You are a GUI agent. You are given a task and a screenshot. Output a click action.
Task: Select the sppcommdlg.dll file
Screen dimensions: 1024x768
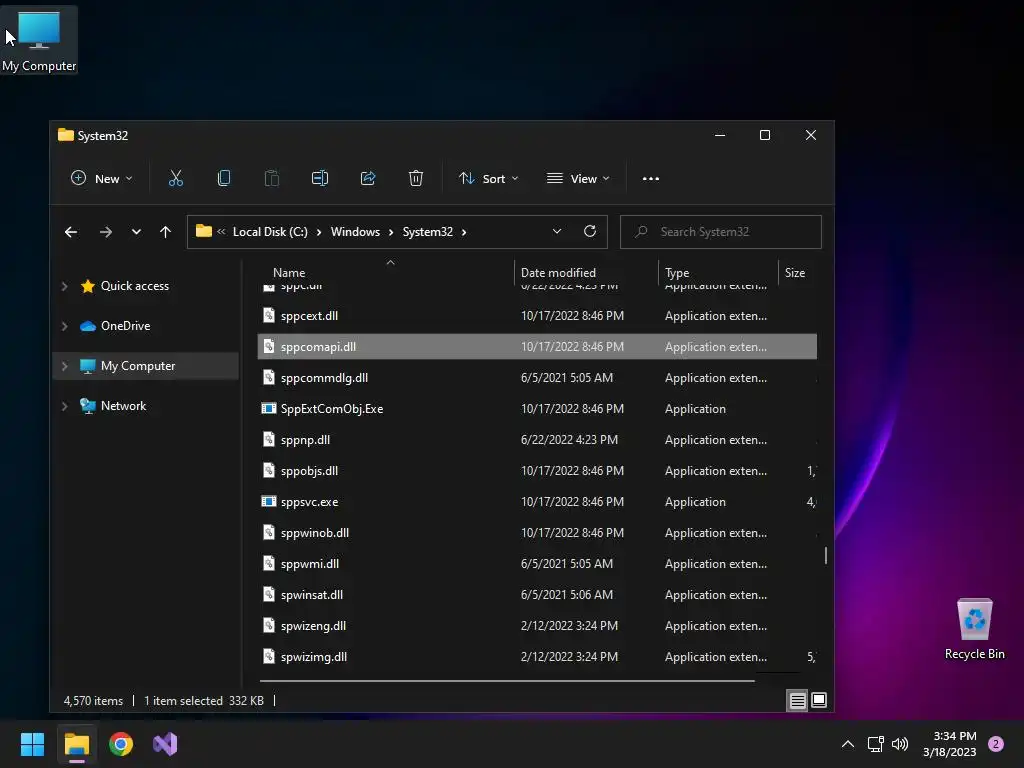[537, 378]
